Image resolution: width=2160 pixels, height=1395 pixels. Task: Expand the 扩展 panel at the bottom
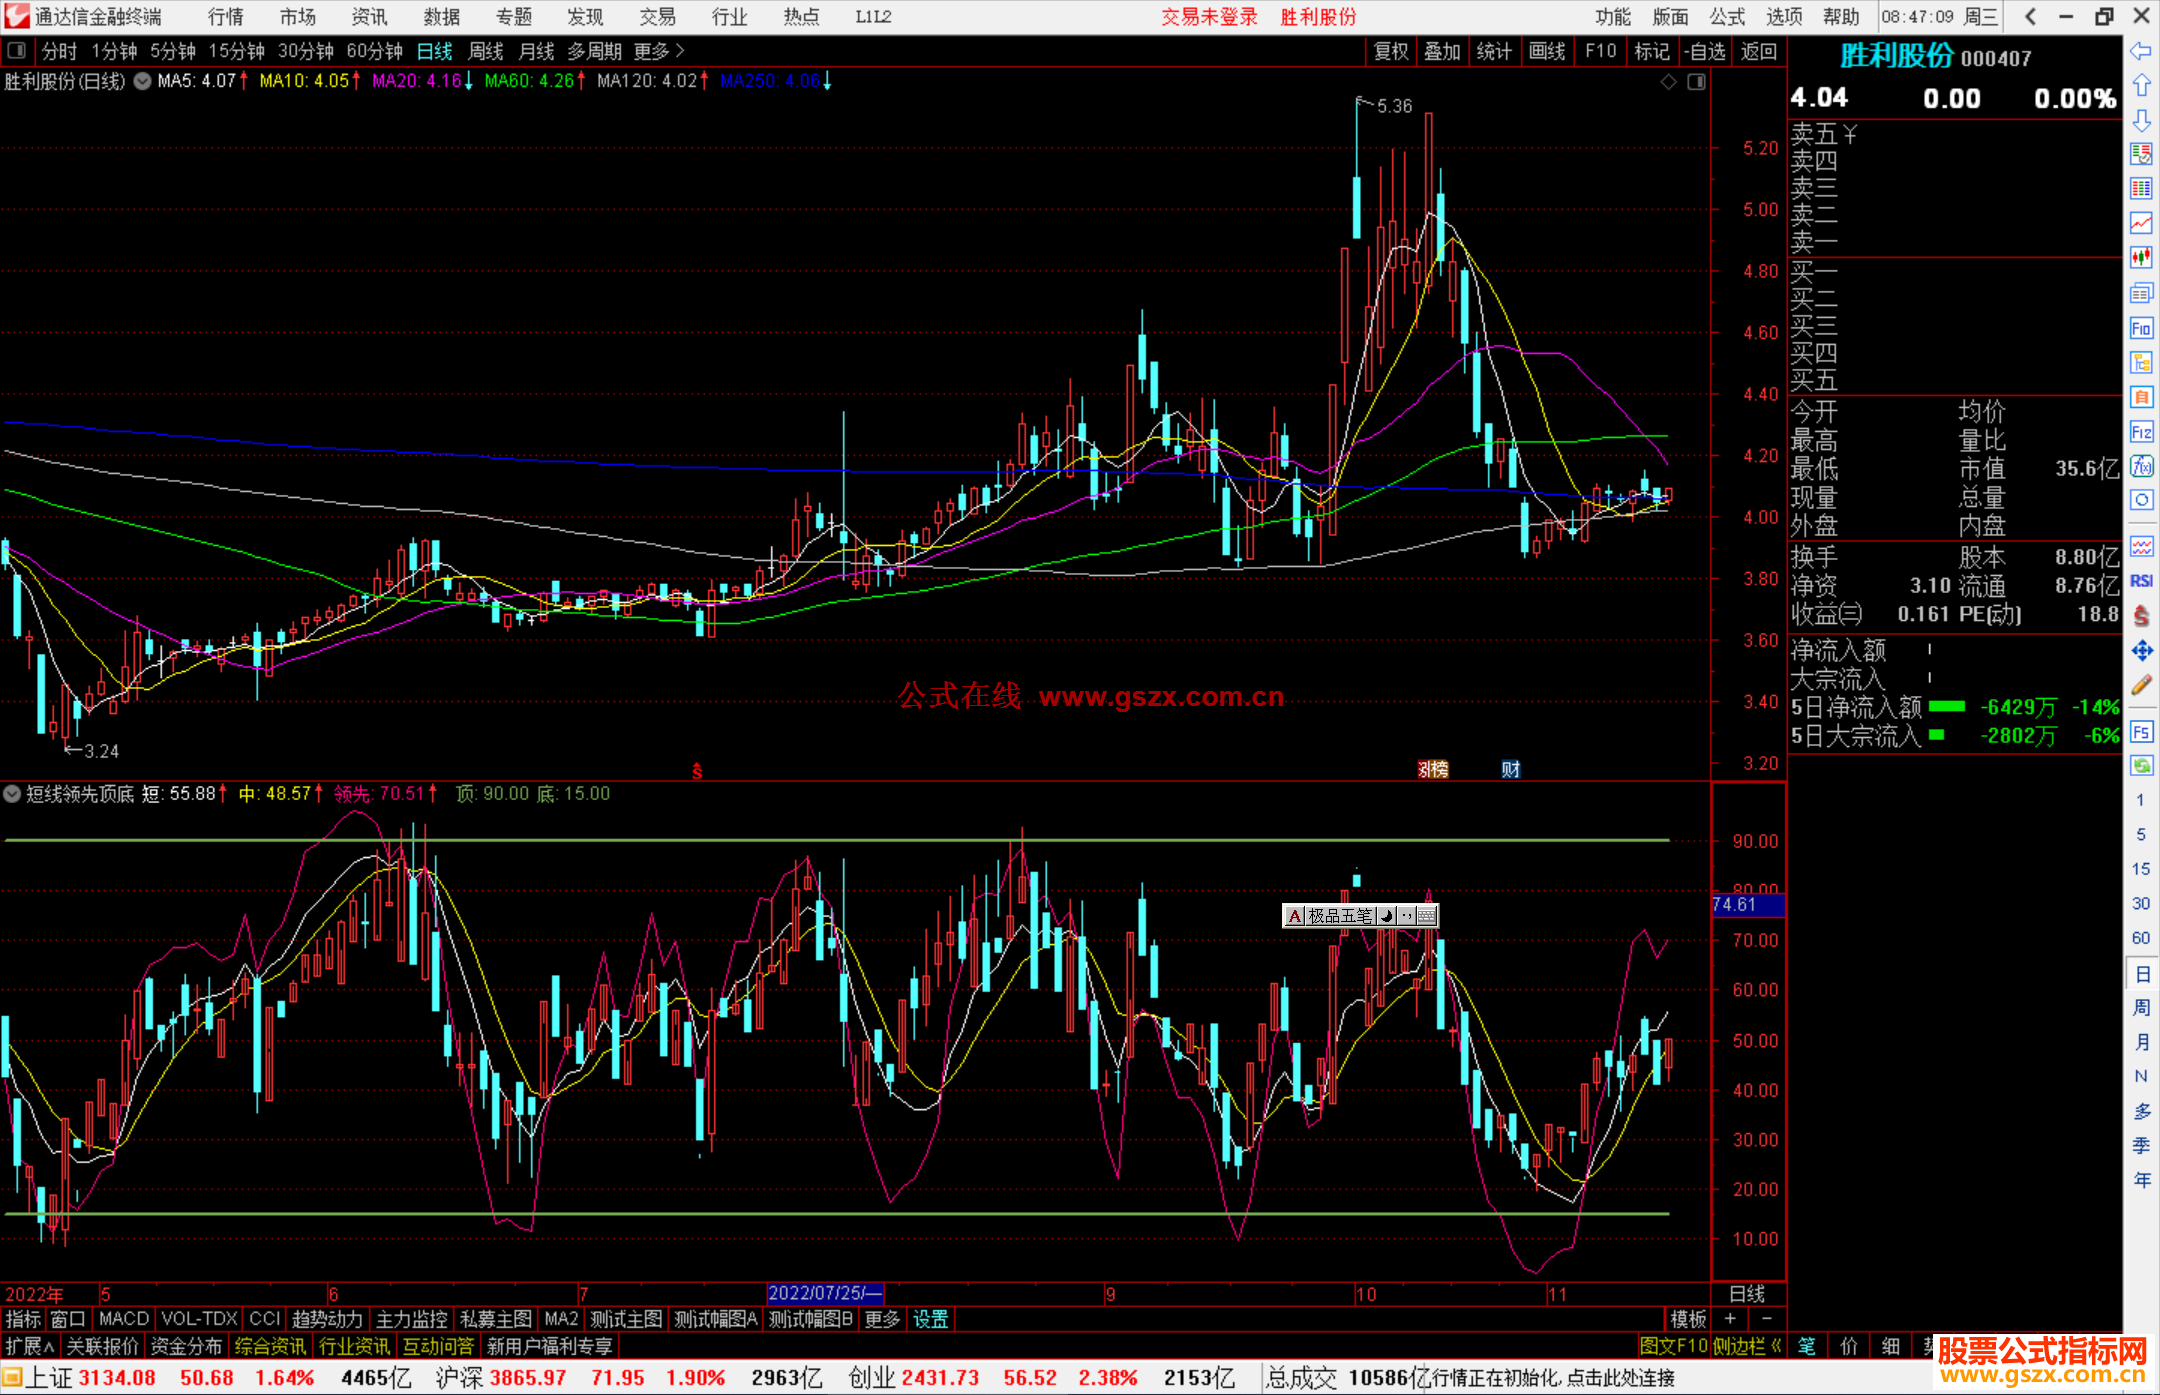click(29, 1346)
